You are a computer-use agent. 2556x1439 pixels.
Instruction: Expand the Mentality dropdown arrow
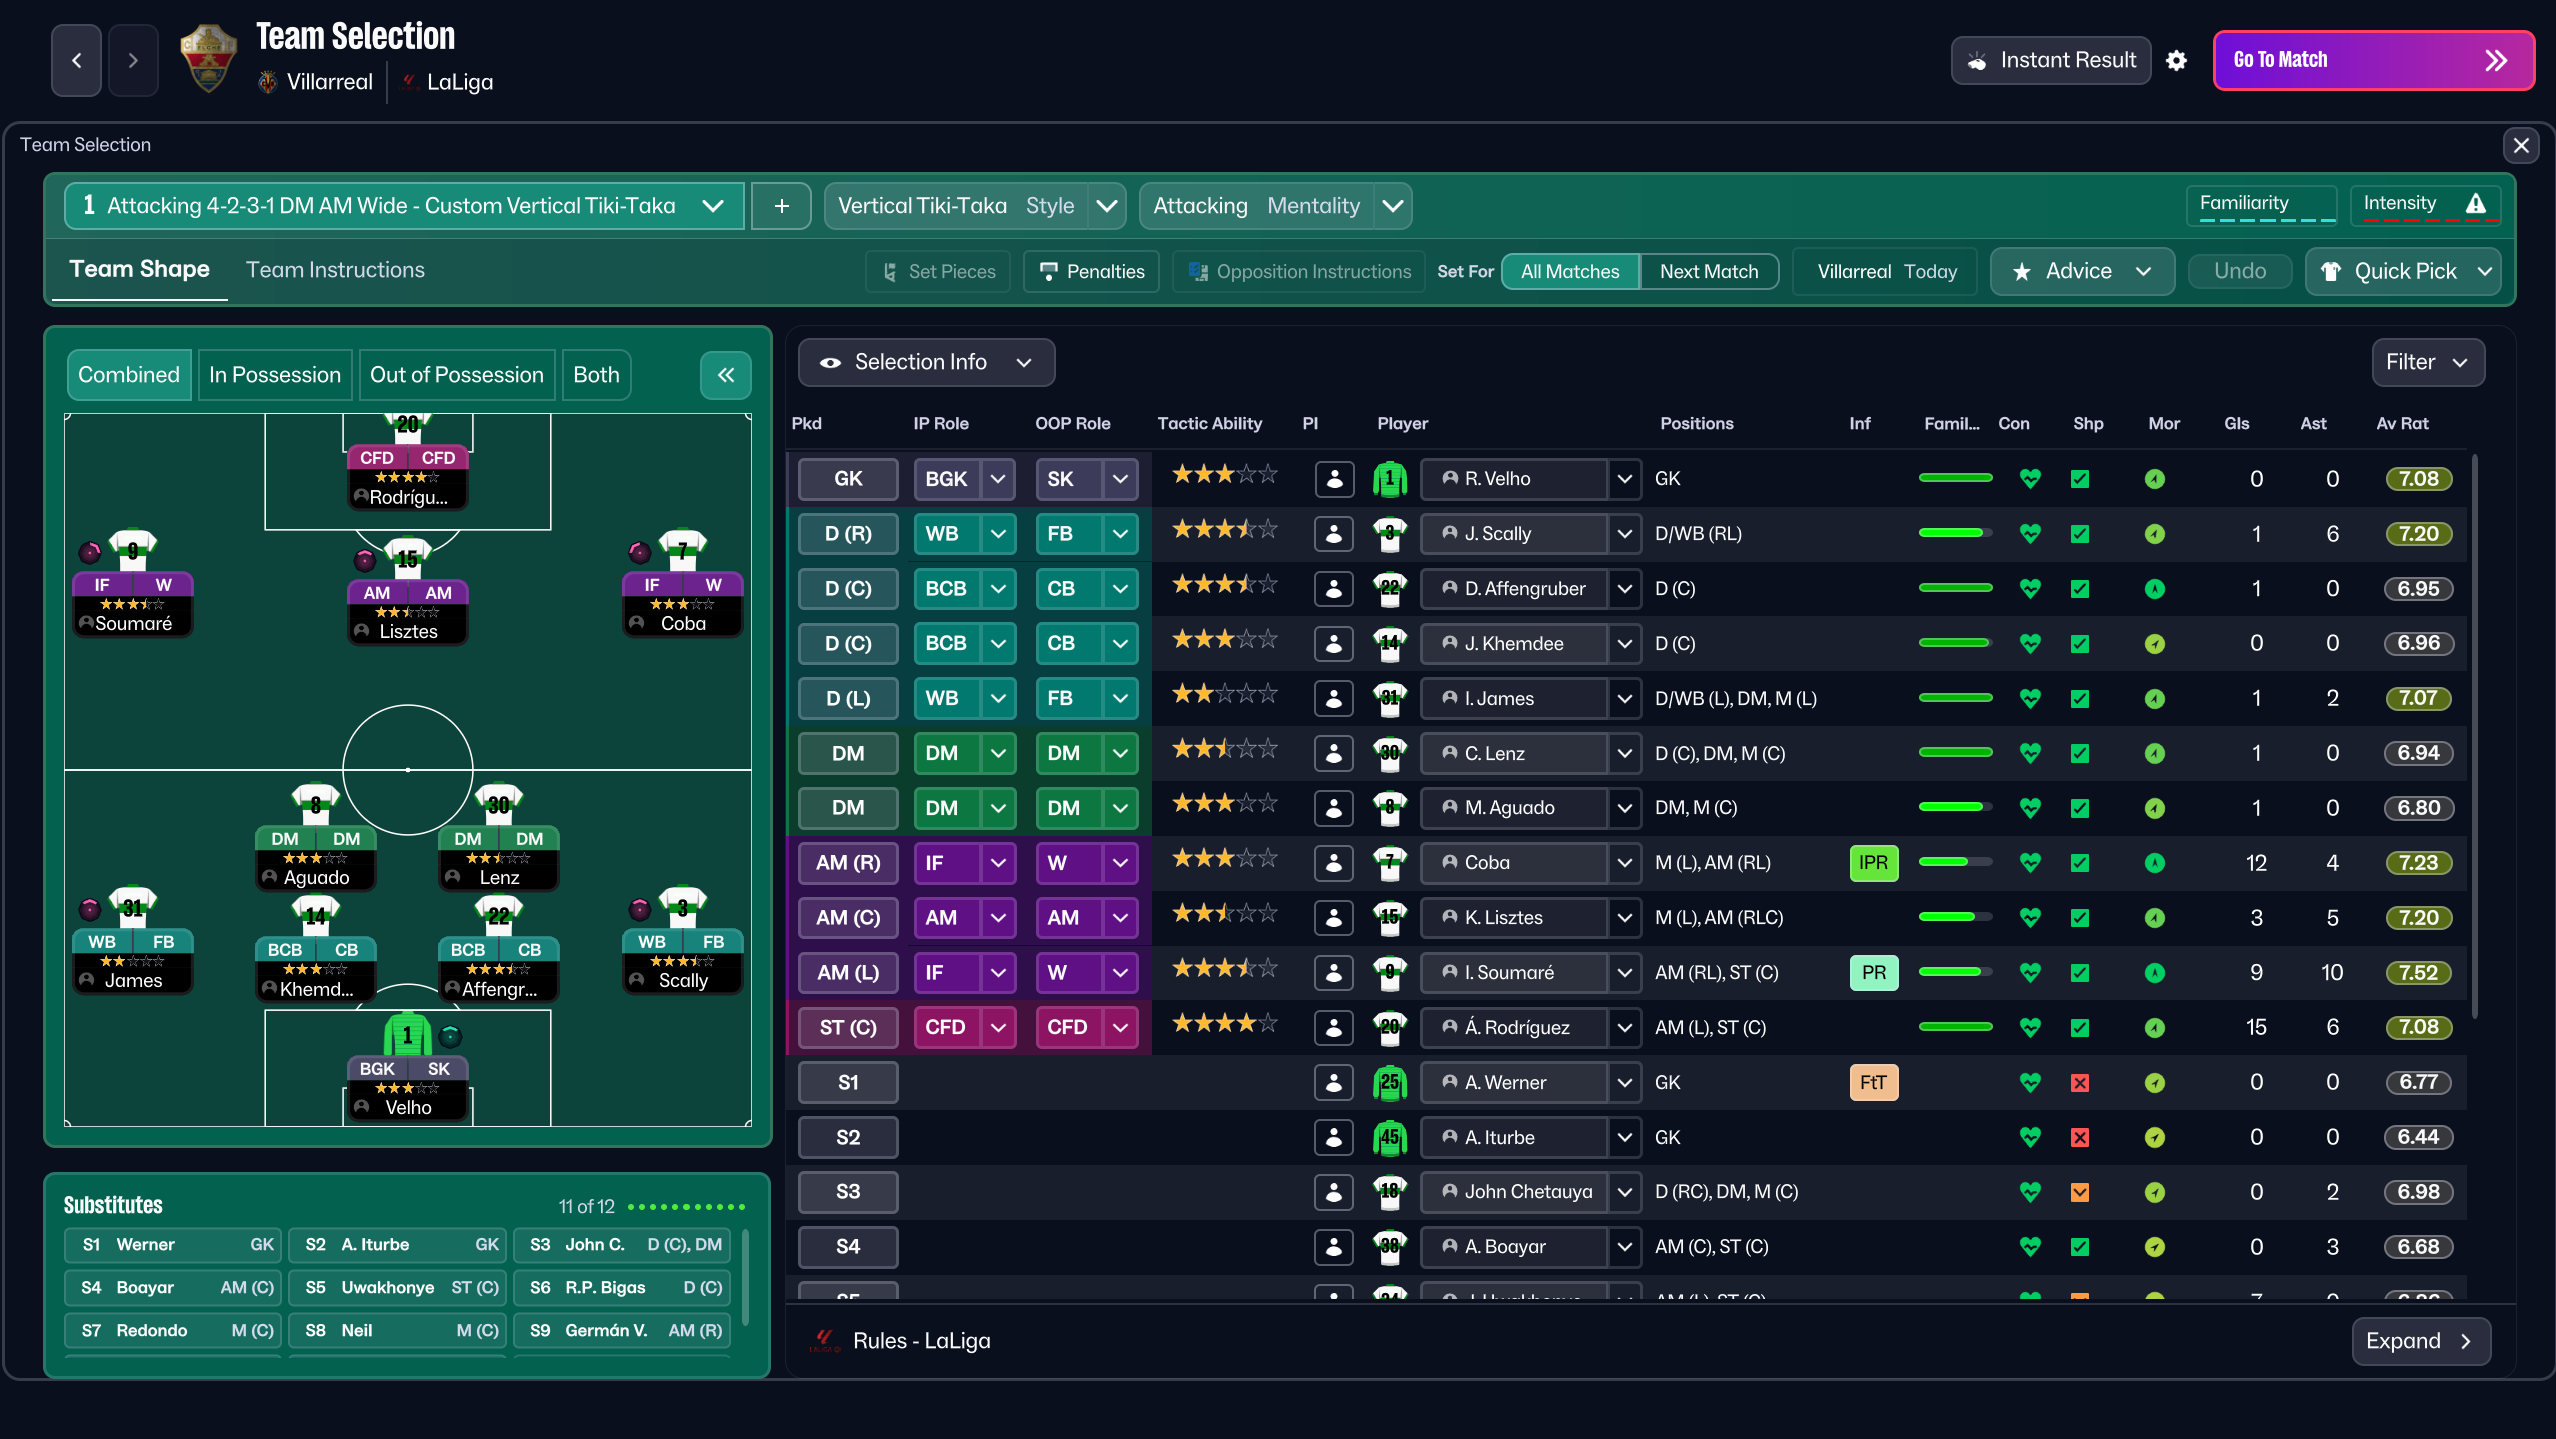coord(1393,206)
